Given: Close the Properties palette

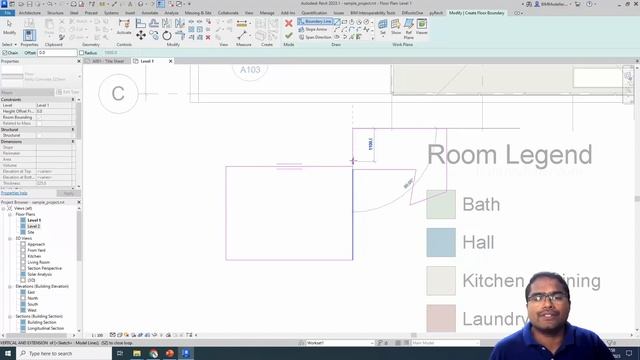Looking at the screenshot, I should [x=79, y=61].
